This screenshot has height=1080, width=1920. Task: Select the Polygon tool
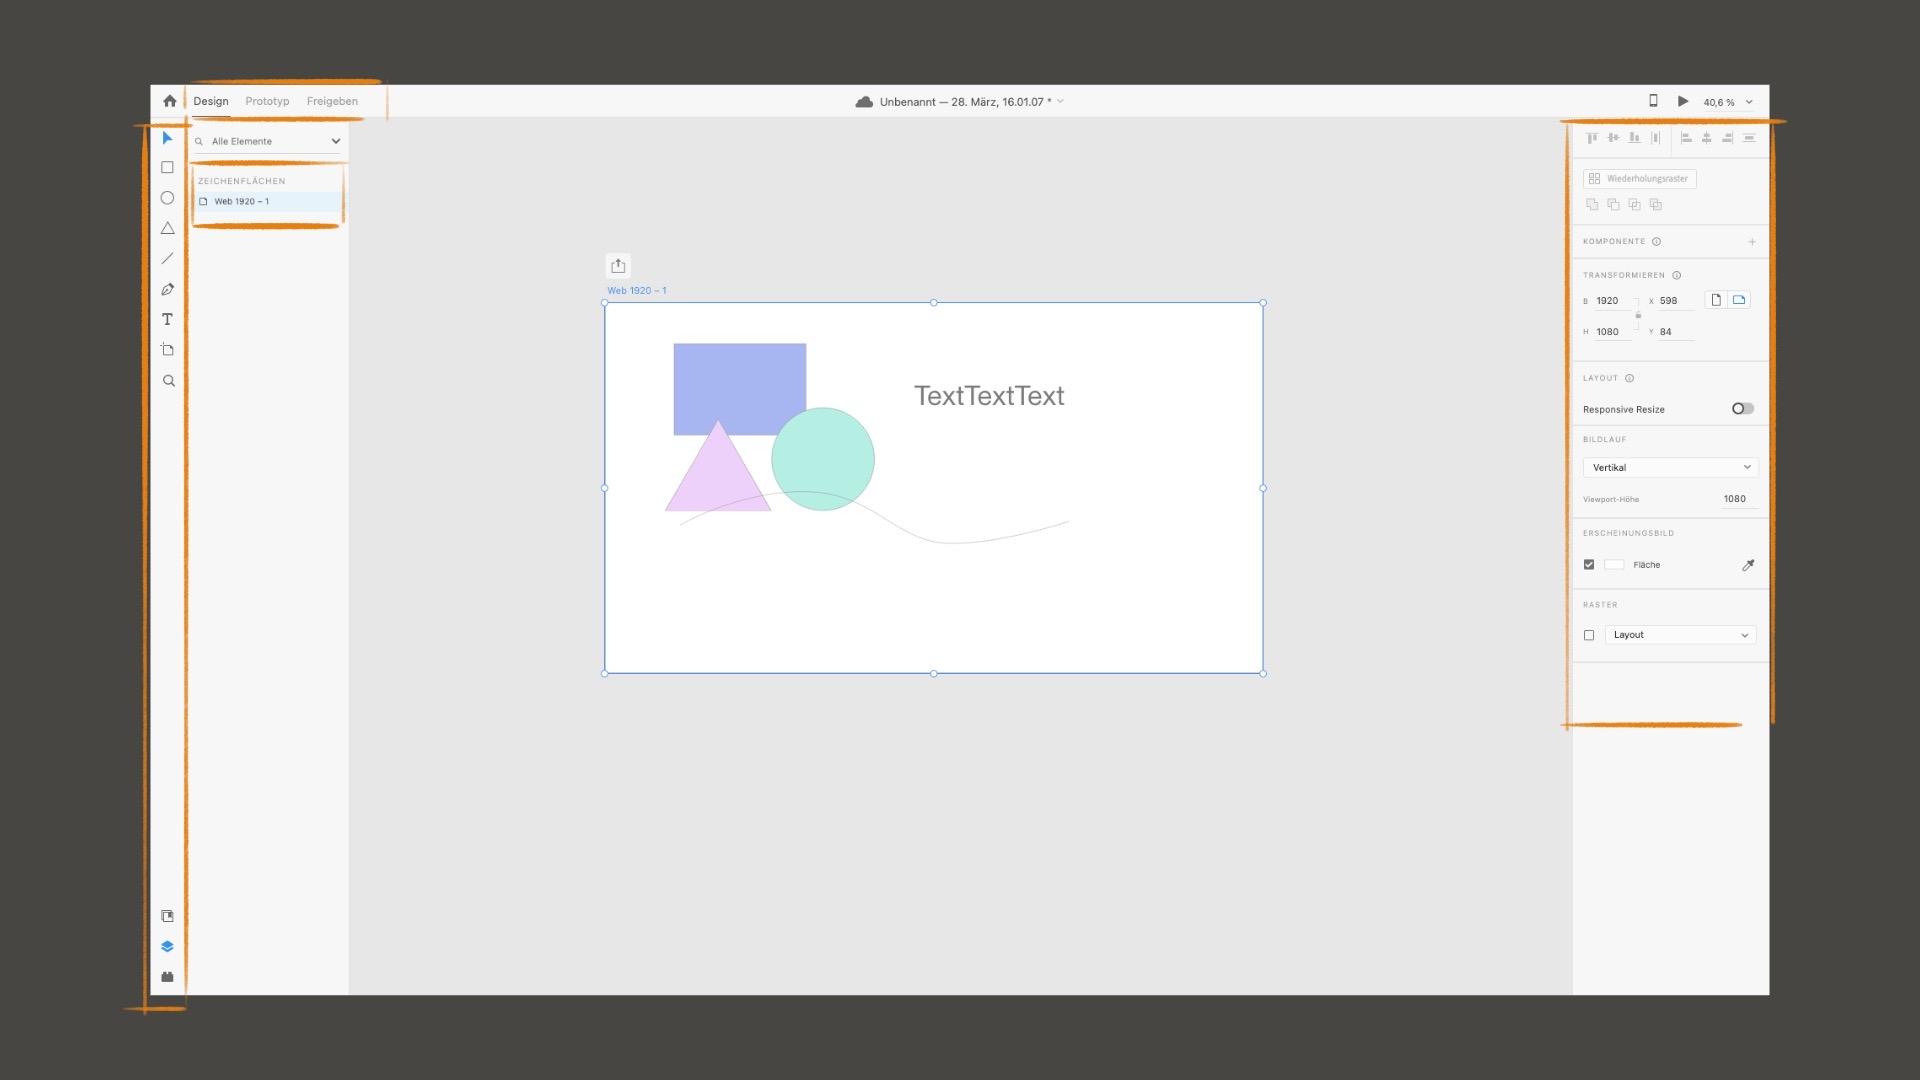coord(167,228)
